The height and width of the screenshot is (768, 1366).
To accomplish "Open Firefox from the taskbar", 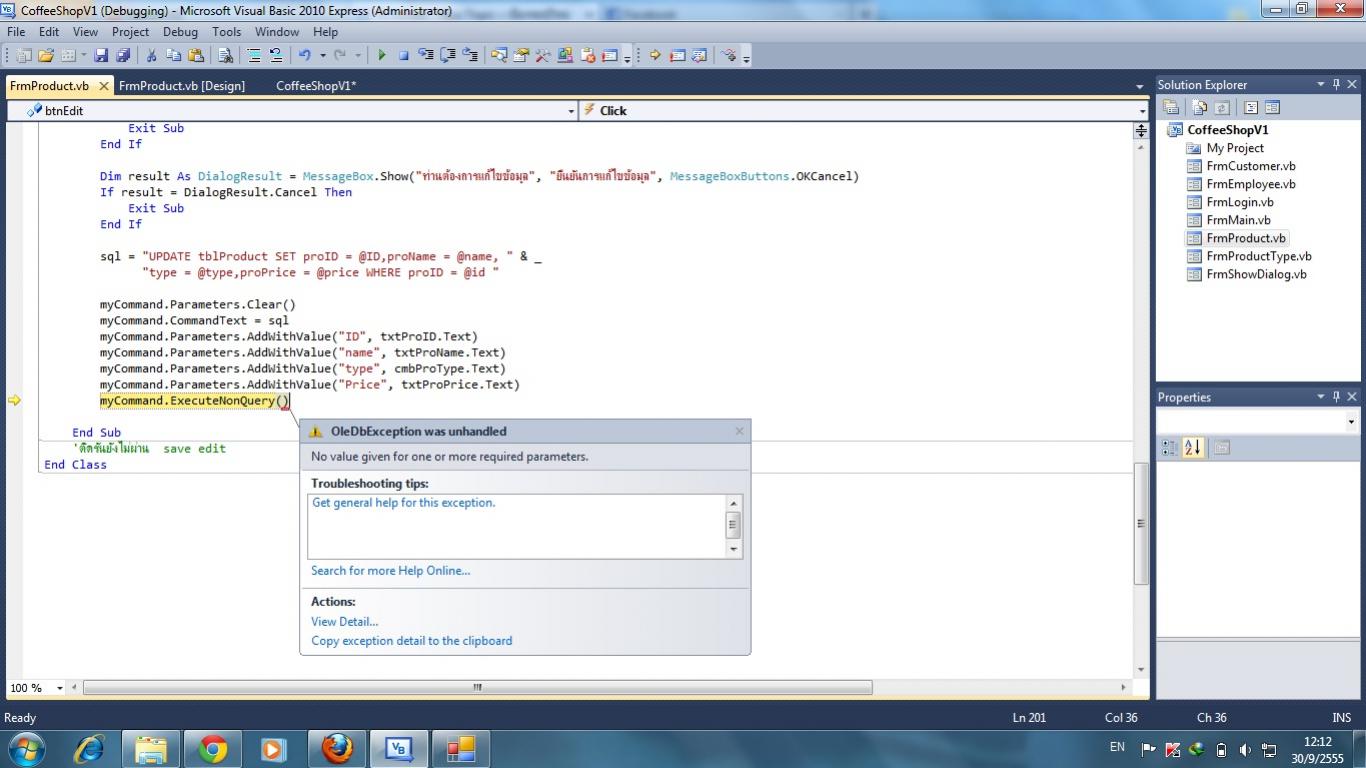I will tap(337, 748).
